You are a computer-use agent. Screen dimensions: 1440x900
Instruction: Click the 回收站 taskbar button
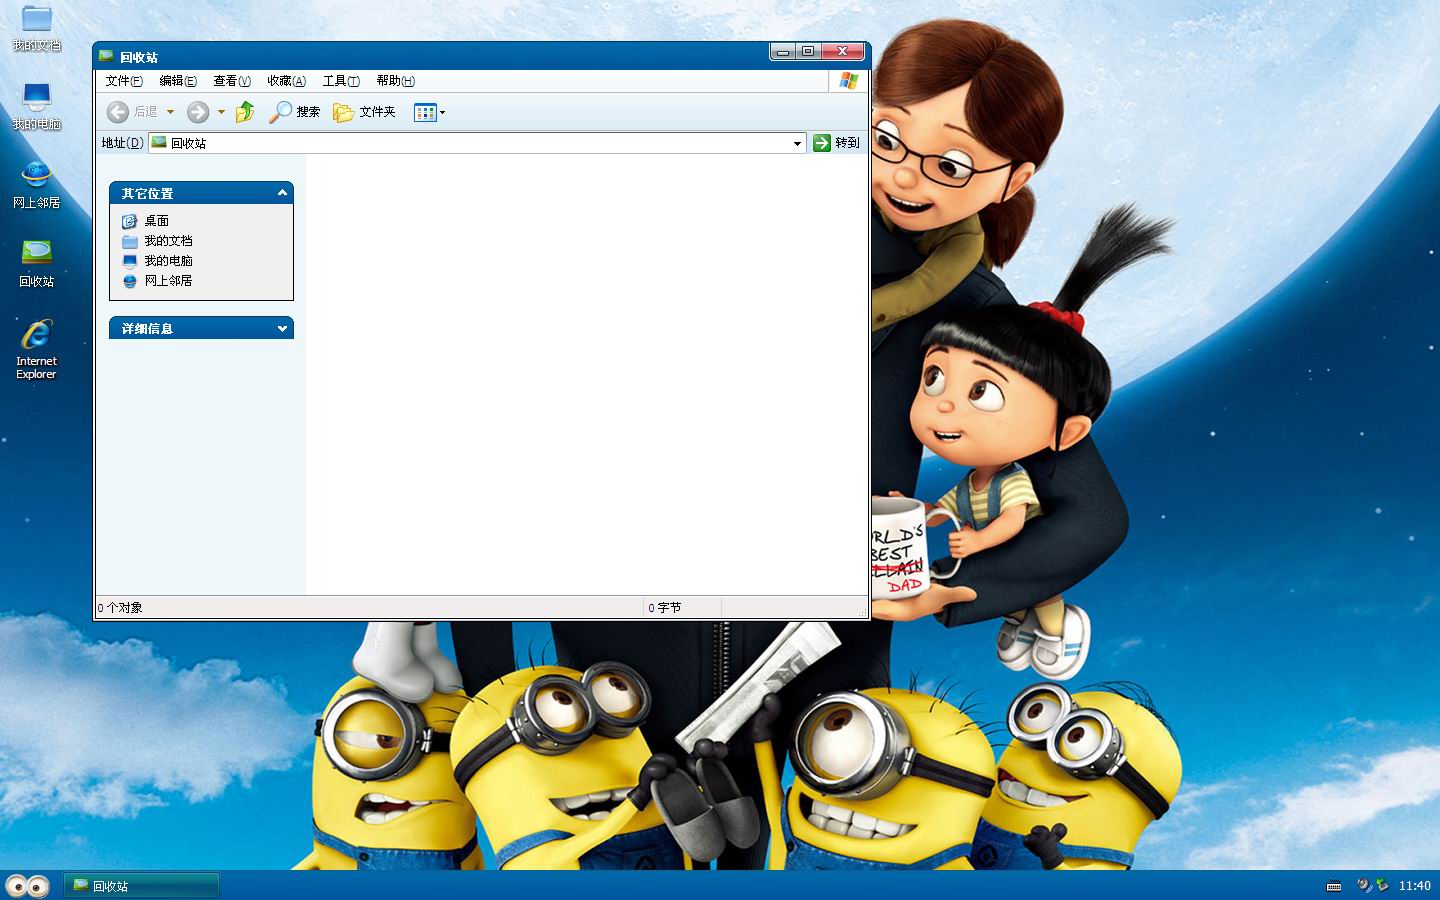coord(141,886)
